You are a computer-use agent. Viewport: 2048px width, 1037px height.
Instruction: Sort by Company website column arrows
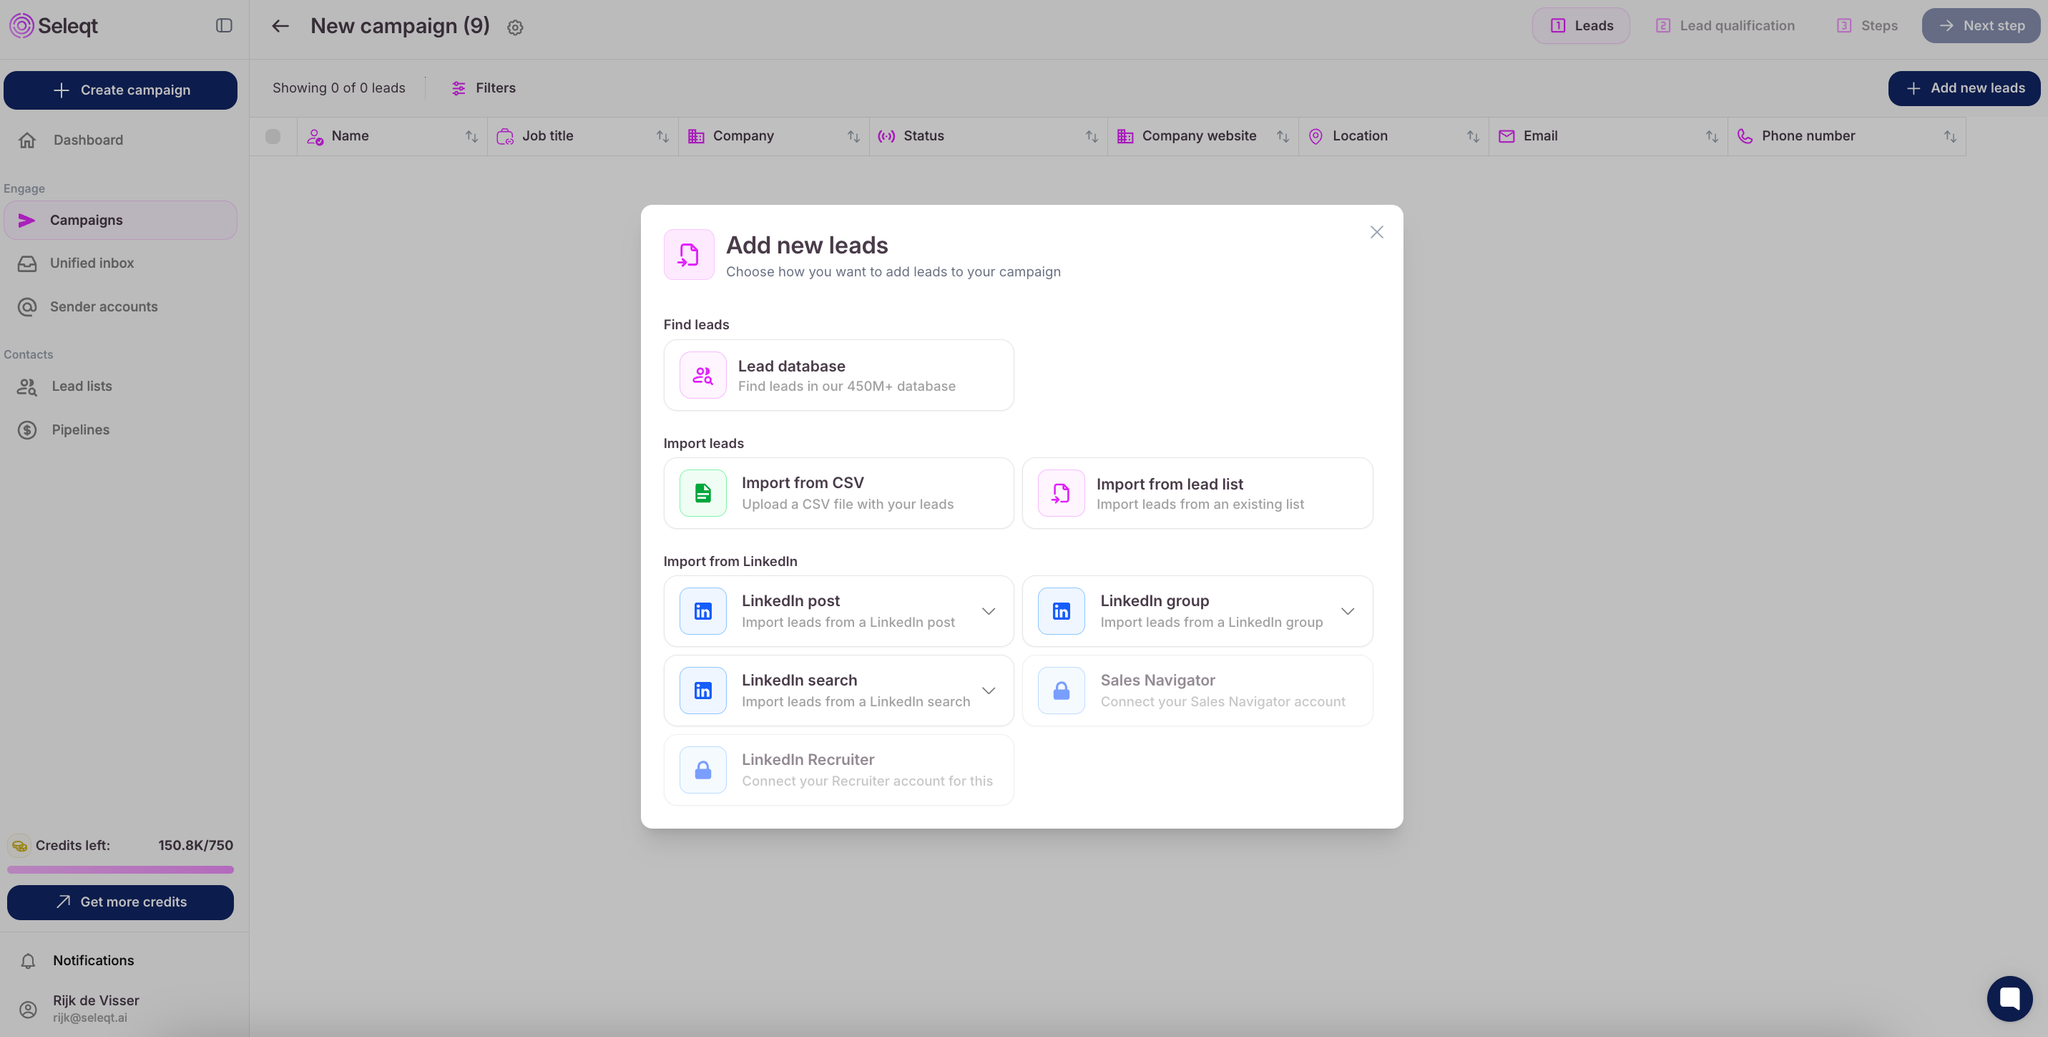(1282, 136)
